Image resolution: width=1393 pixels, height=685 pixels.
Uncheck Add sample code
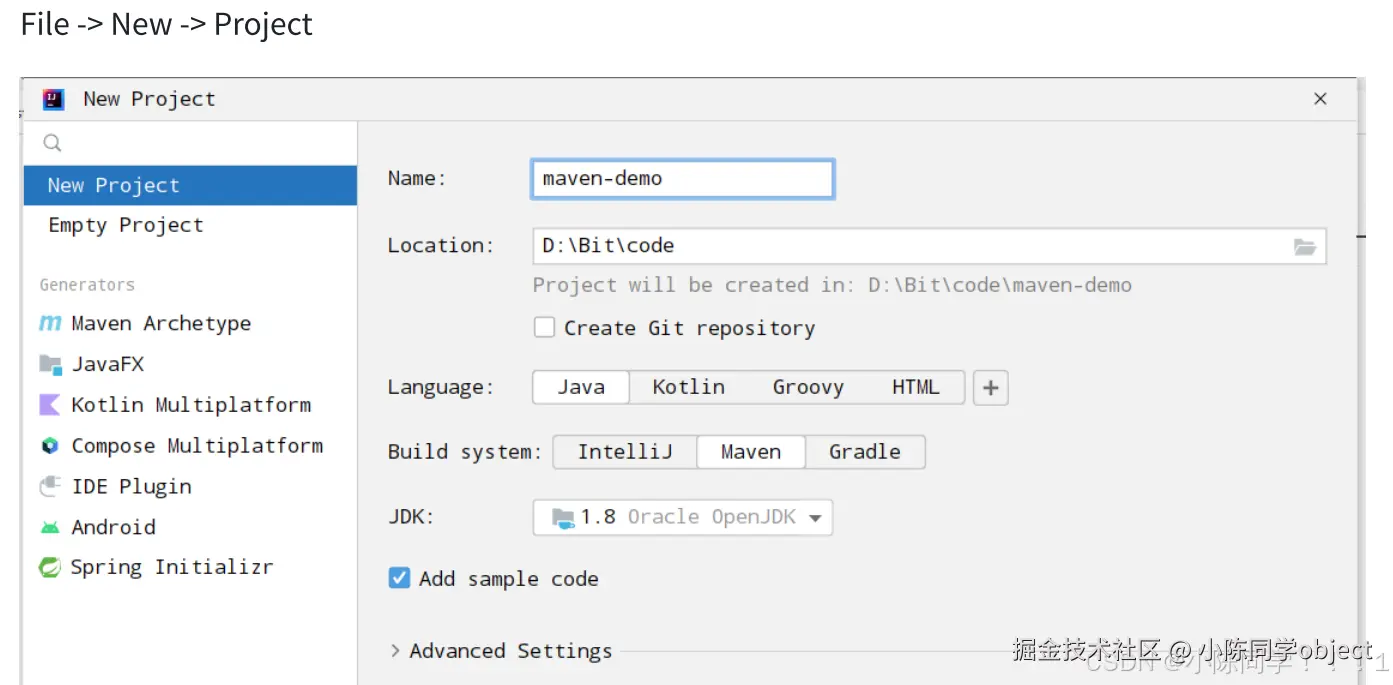coord(399,578)
